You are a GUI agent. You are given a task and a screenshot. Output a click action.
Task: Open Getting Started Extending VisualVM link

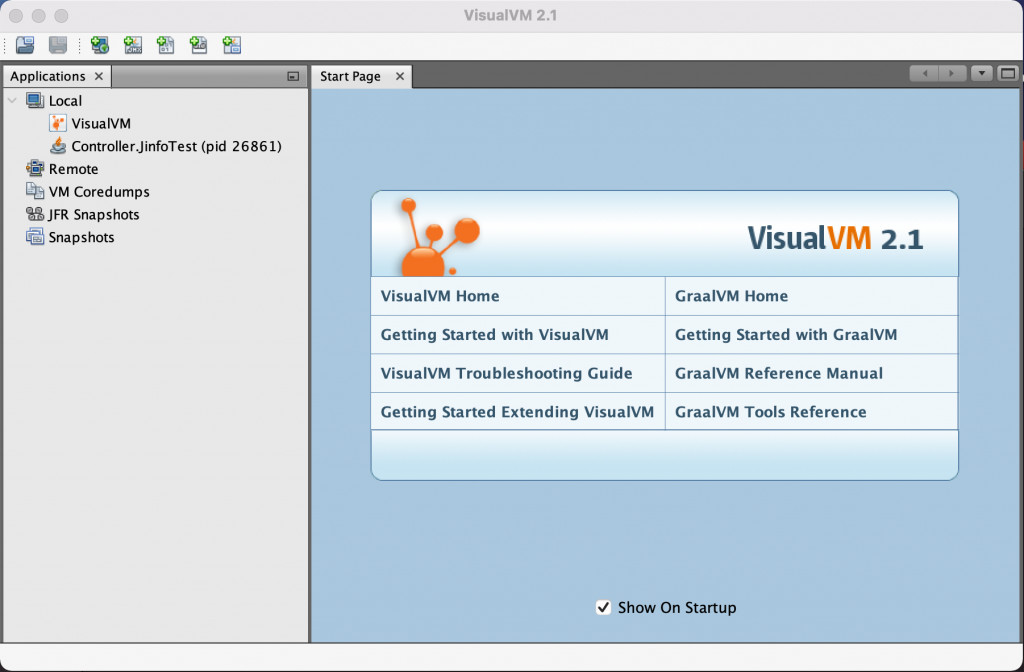[517, 412]
